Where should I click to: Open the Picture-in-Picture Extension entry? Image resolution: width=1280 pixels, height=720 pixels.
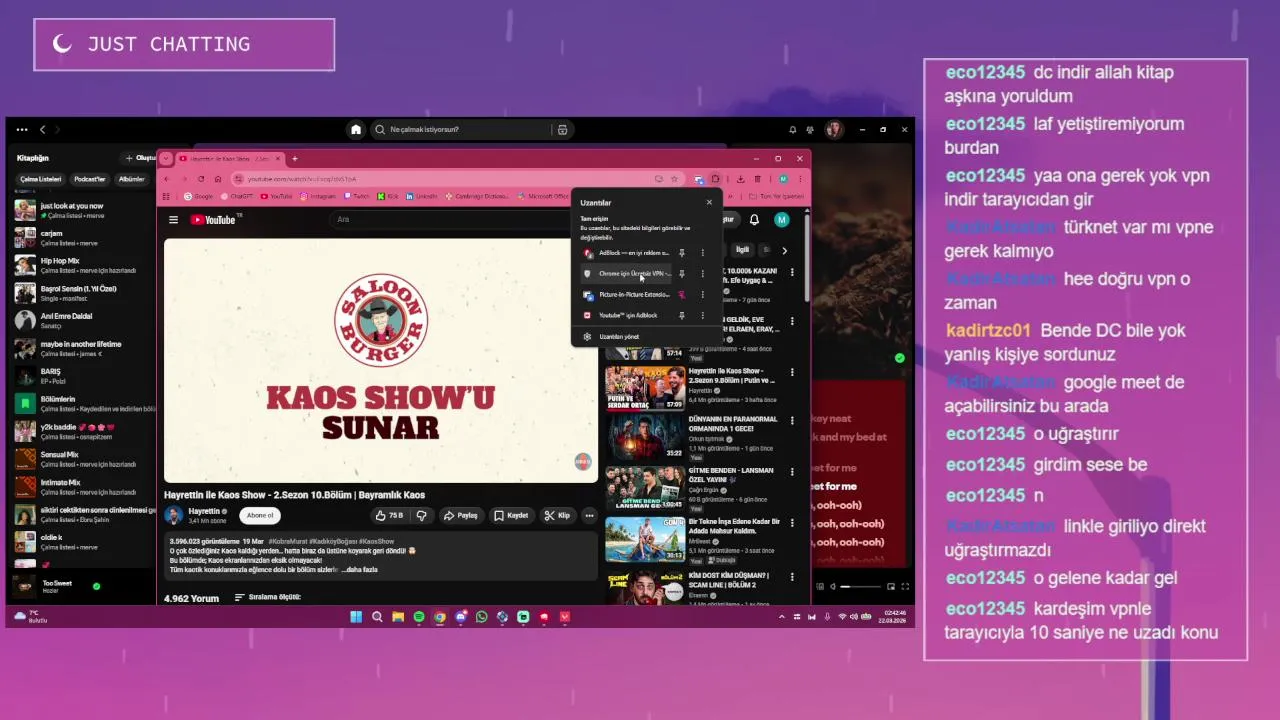(x=627, y=295)
